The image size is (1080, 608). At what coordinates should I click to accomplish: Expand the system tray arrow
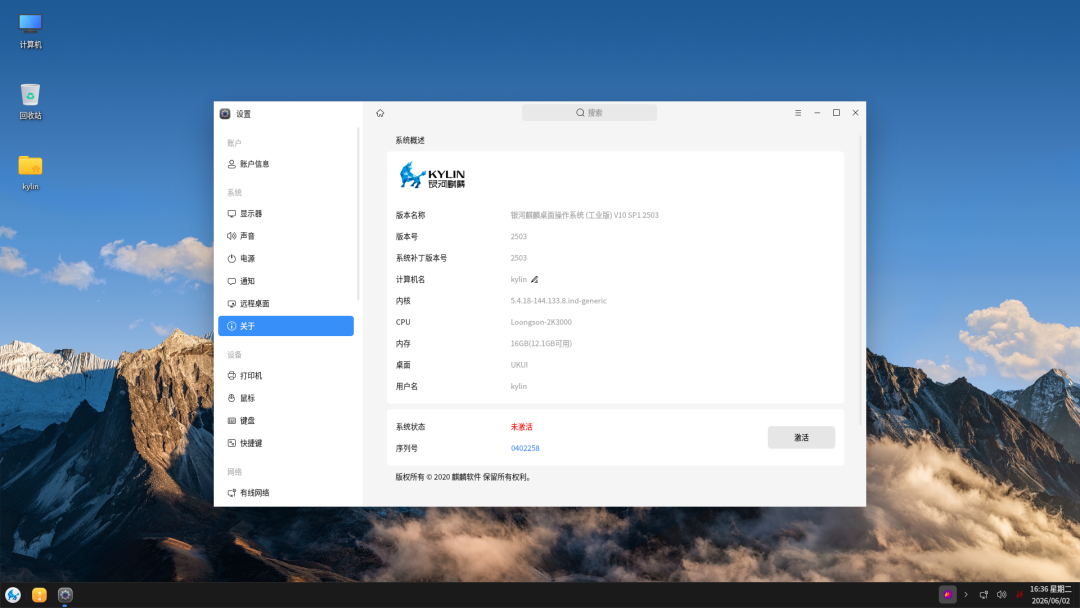[966, 595]
